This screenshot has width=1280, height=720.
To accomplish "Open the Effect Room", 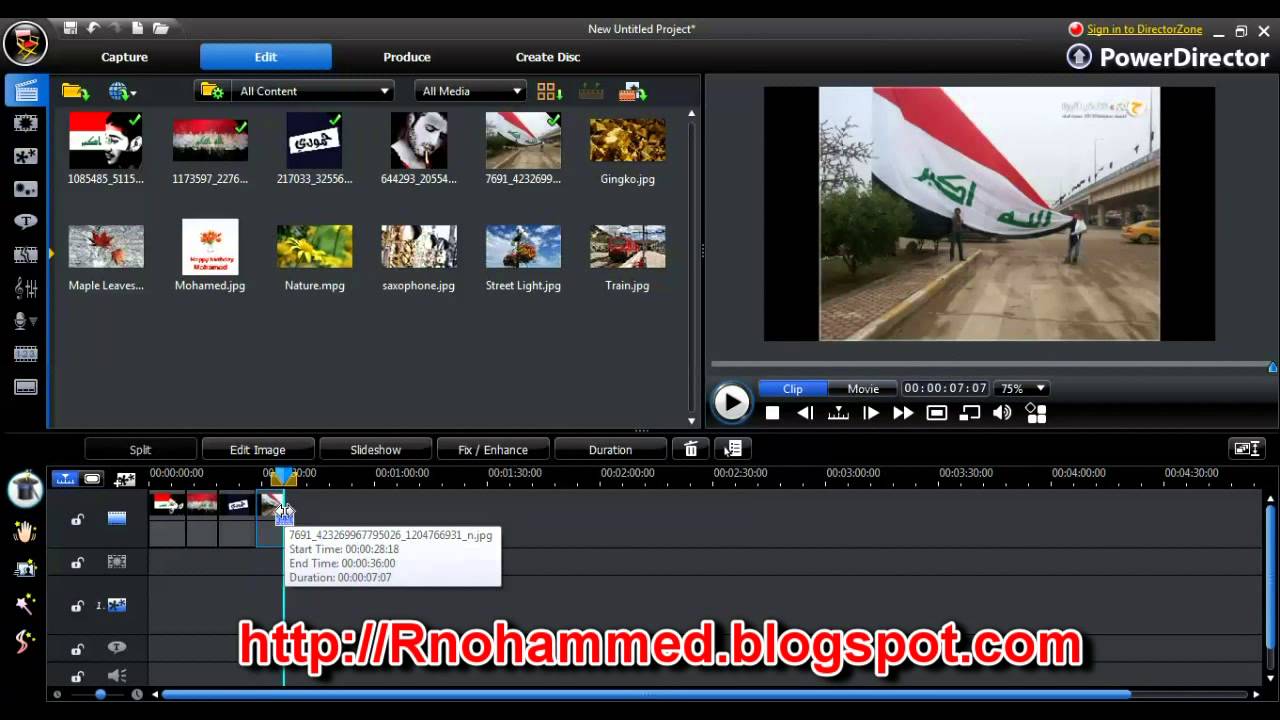I will click(x=26, y=123).
